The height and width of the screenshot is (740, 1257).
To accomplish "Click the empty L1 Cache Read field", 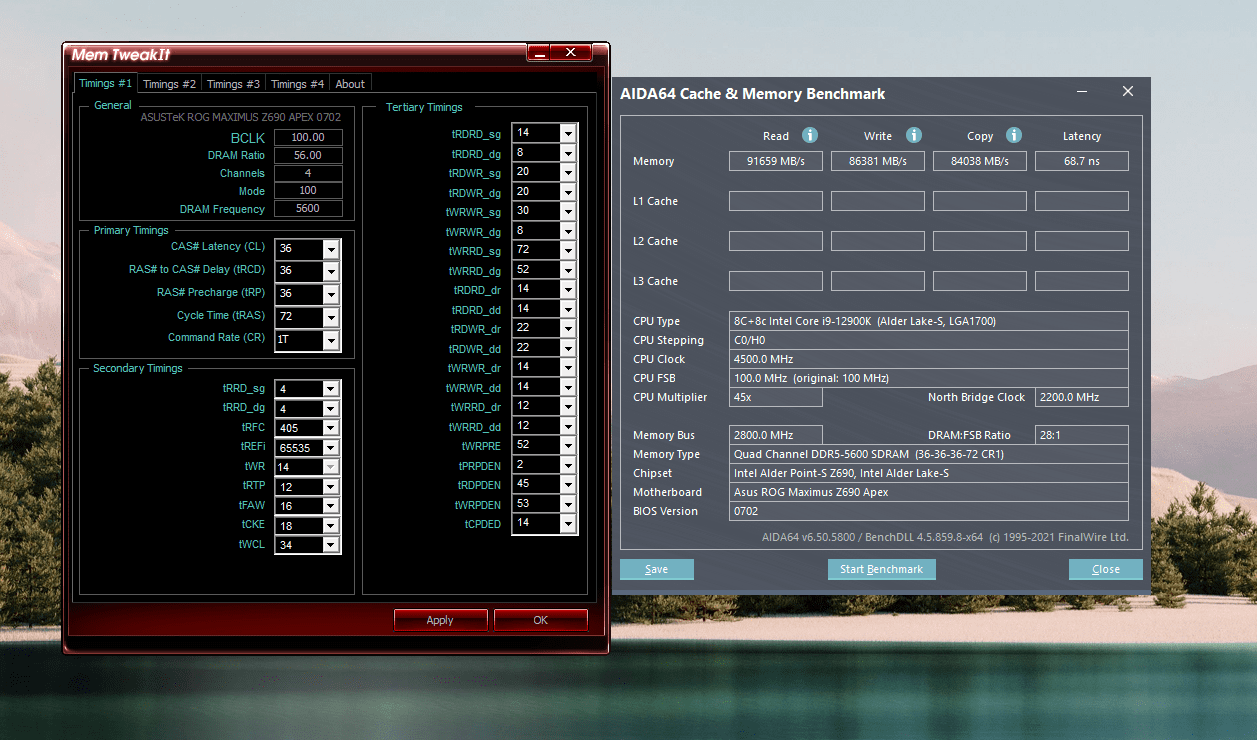I will click(x=776, y=201).
